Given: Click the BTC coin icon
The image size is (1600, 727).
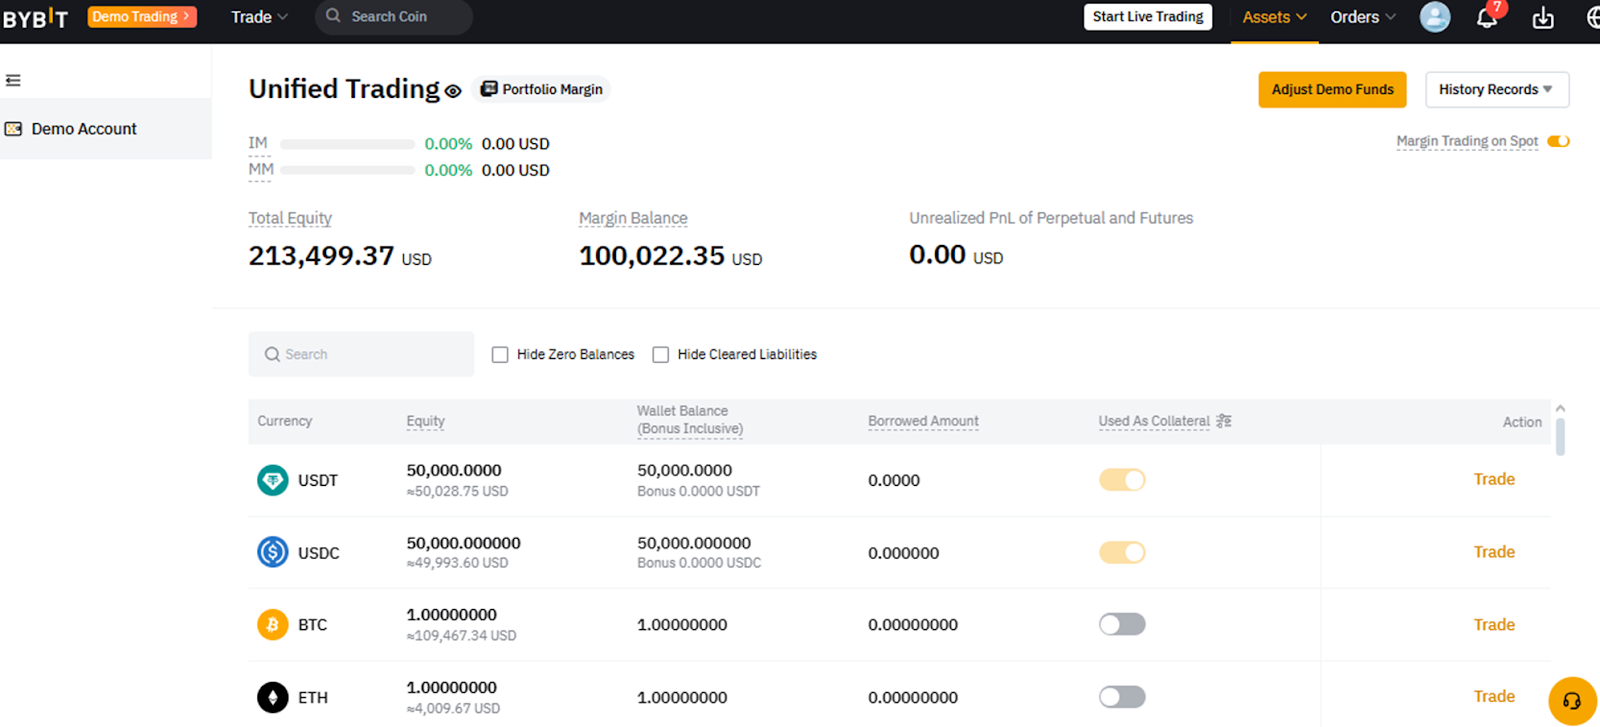Looking at the screenshot, I should 272,625.
